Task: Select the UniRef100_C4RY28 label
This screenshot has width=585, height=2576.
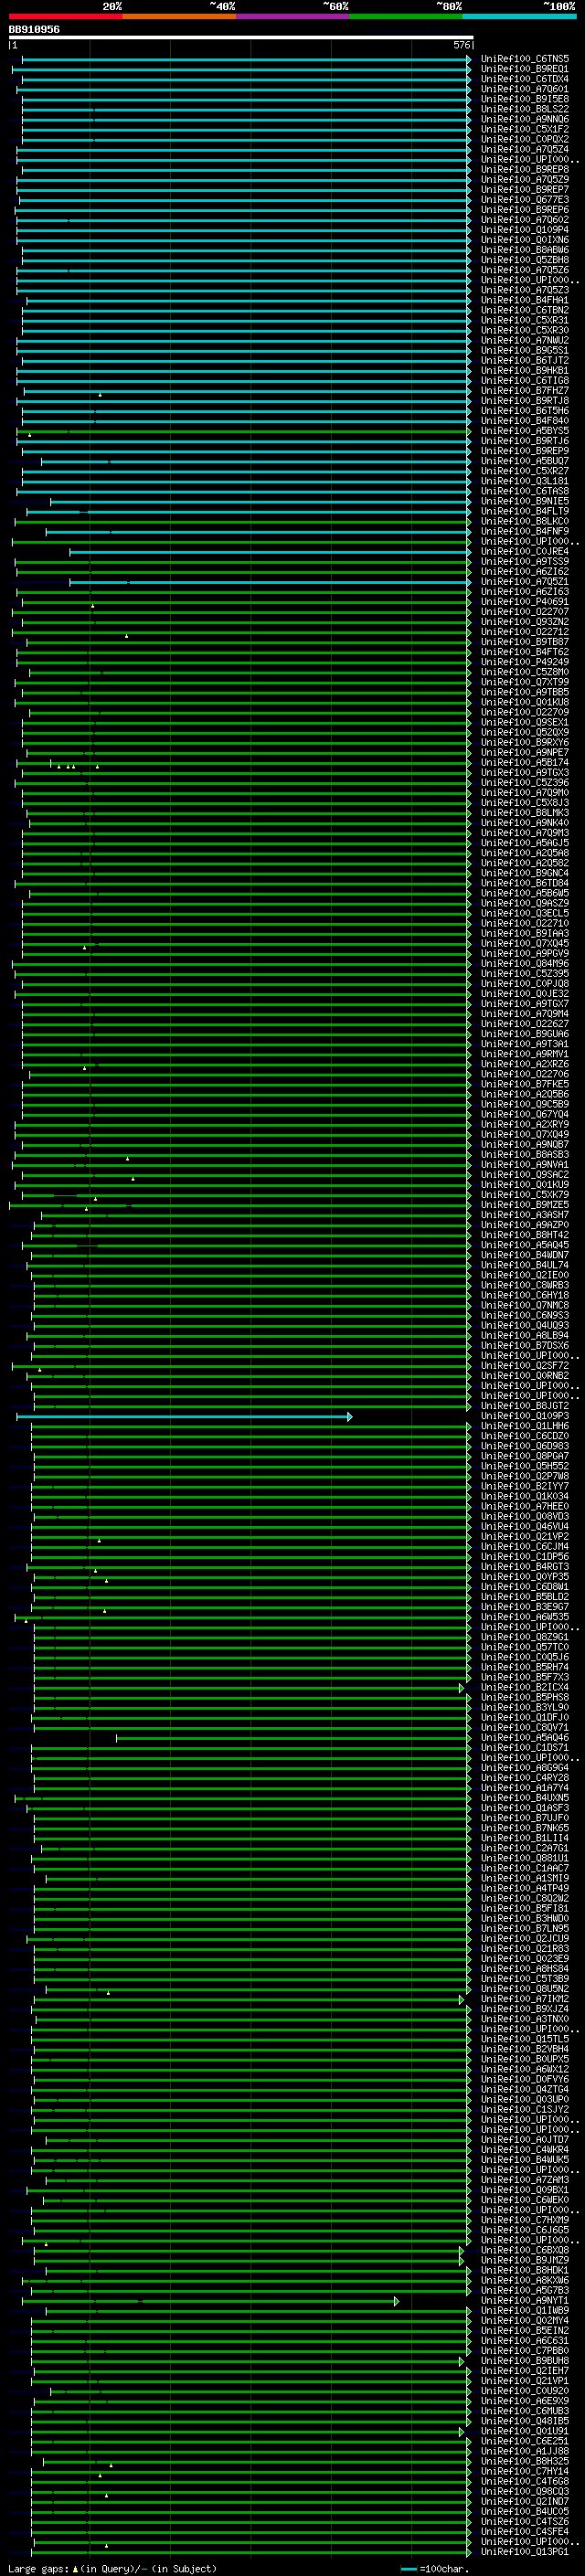Action: point(525,1777)
